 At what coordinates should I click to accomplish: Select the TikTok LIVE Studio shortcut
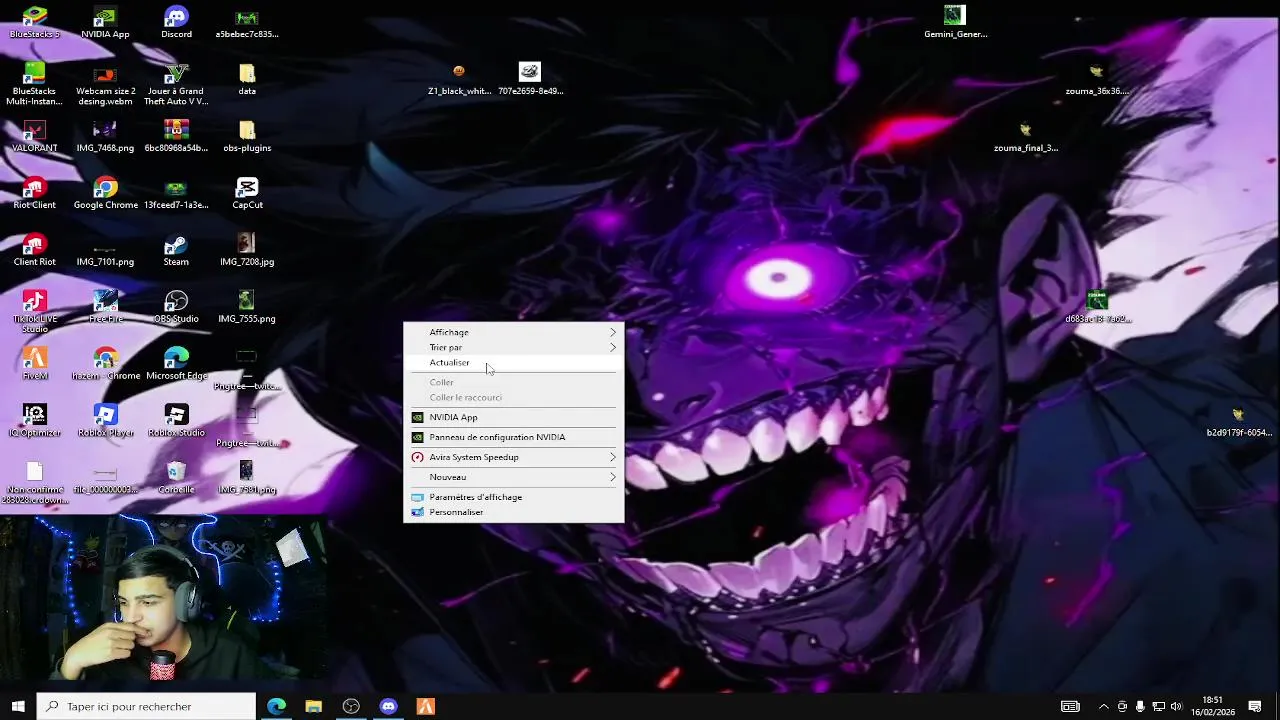tap(35, 312)
